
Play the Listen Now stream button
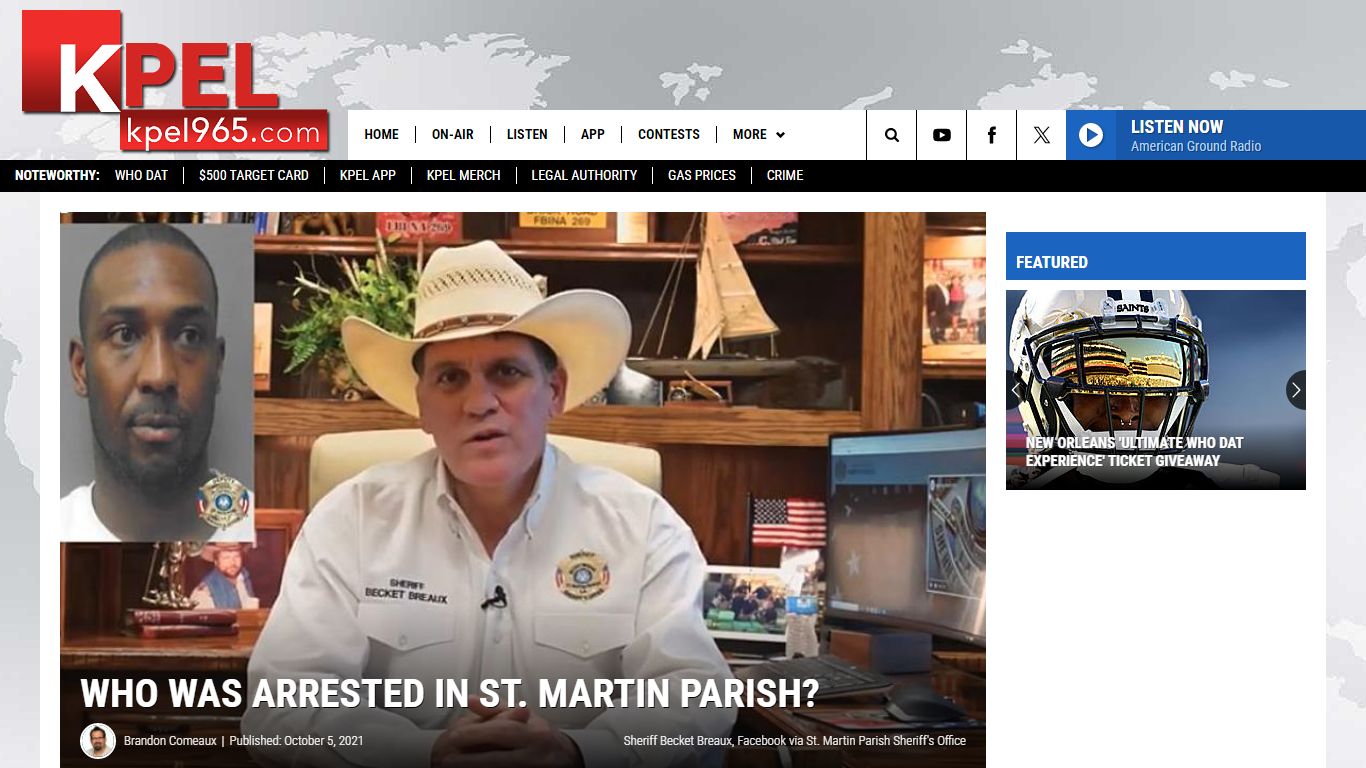pos(1091,135)
